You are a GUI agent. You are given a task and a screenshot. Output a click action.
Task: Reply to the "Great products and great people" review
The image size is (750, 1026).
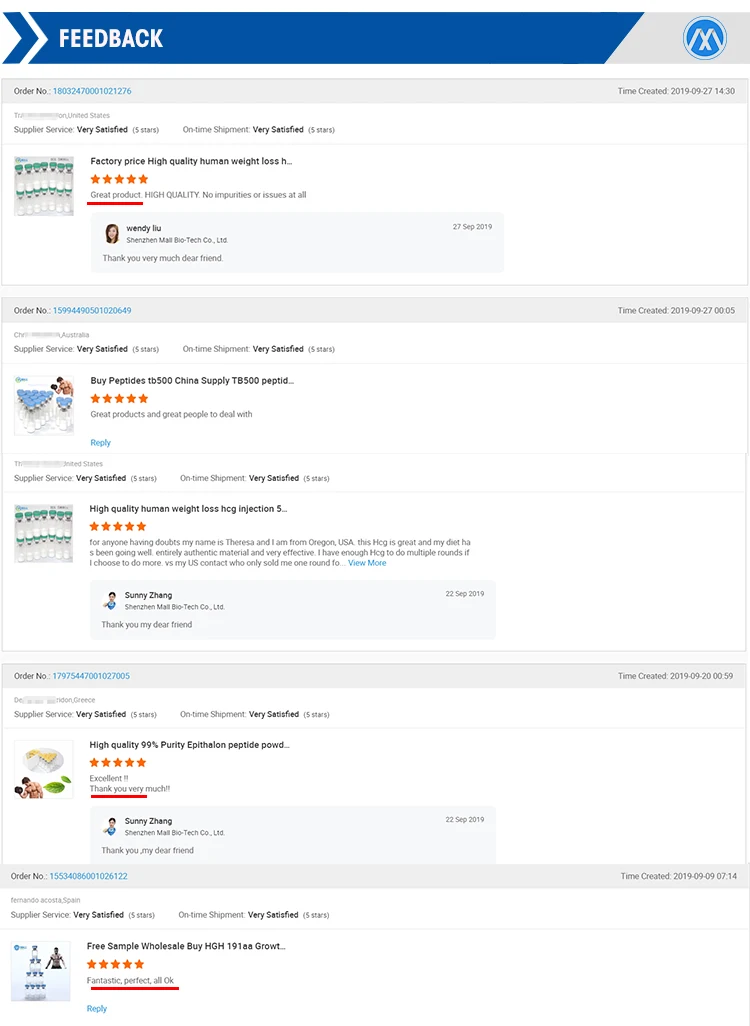click(101, 442)
